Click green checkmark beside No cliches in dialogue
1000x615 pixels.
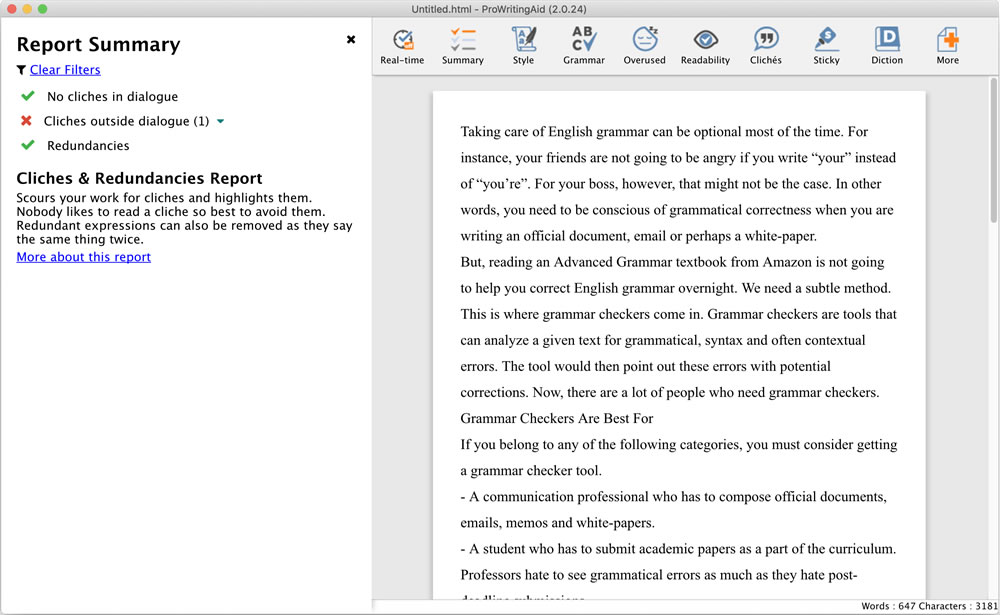[x=27, y=96]
